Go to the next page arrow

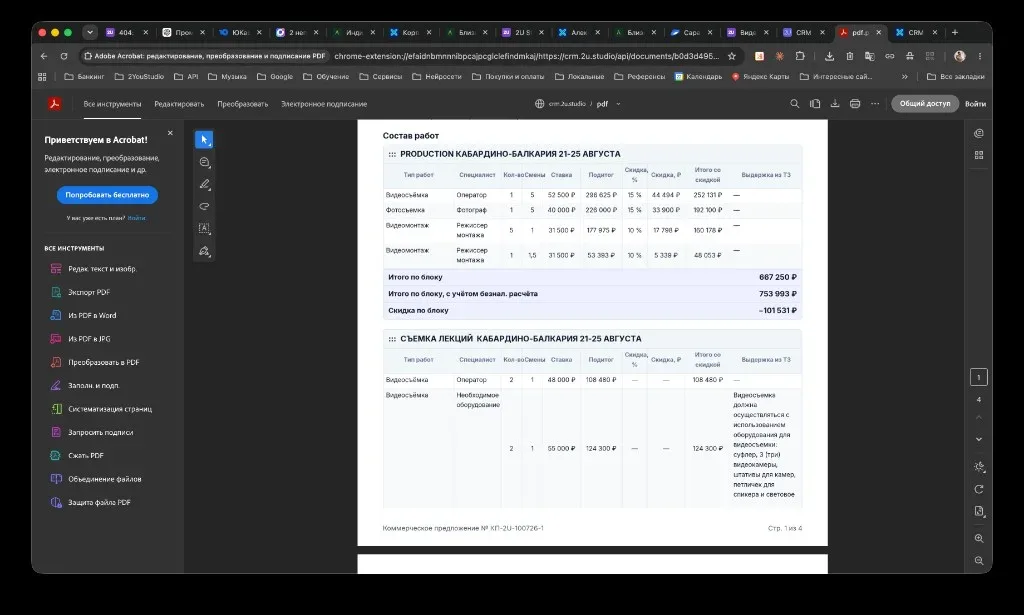[x=979, y=439]
